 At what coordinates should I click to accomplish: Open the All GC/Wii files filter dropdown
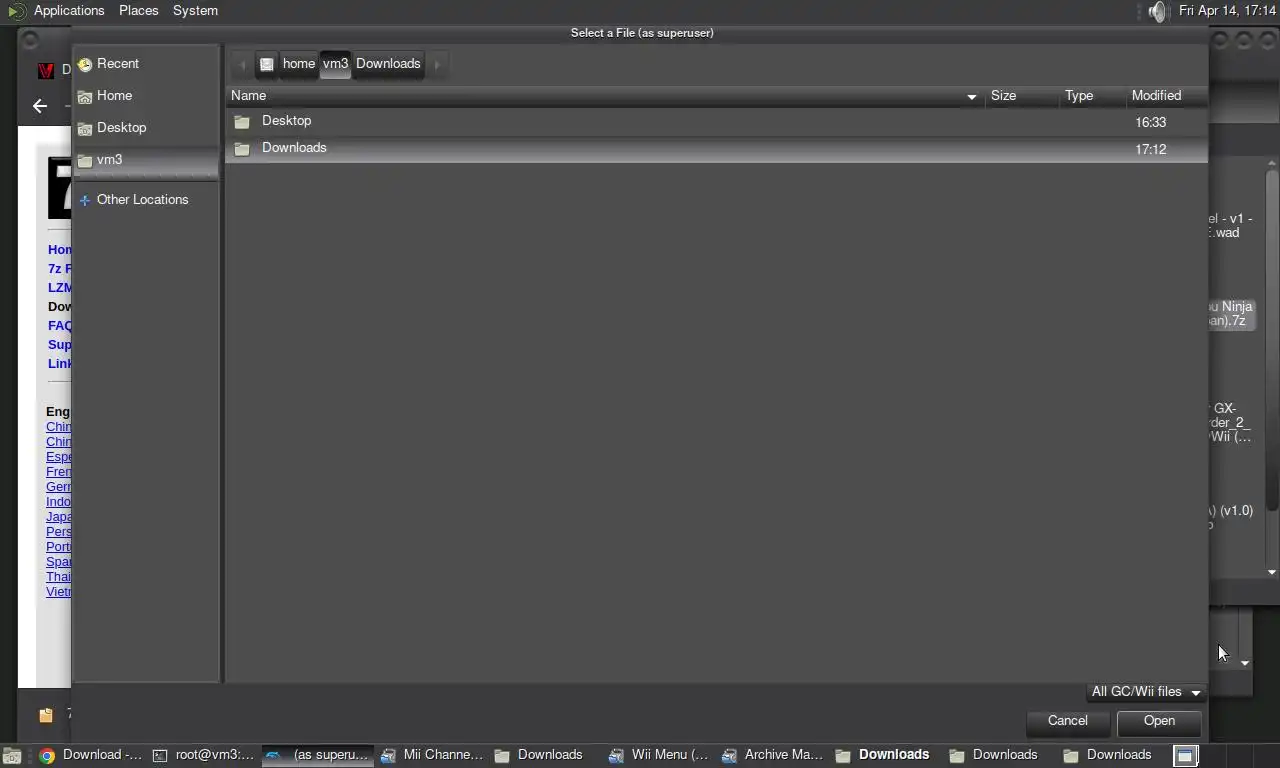(x=1146, y=692)
